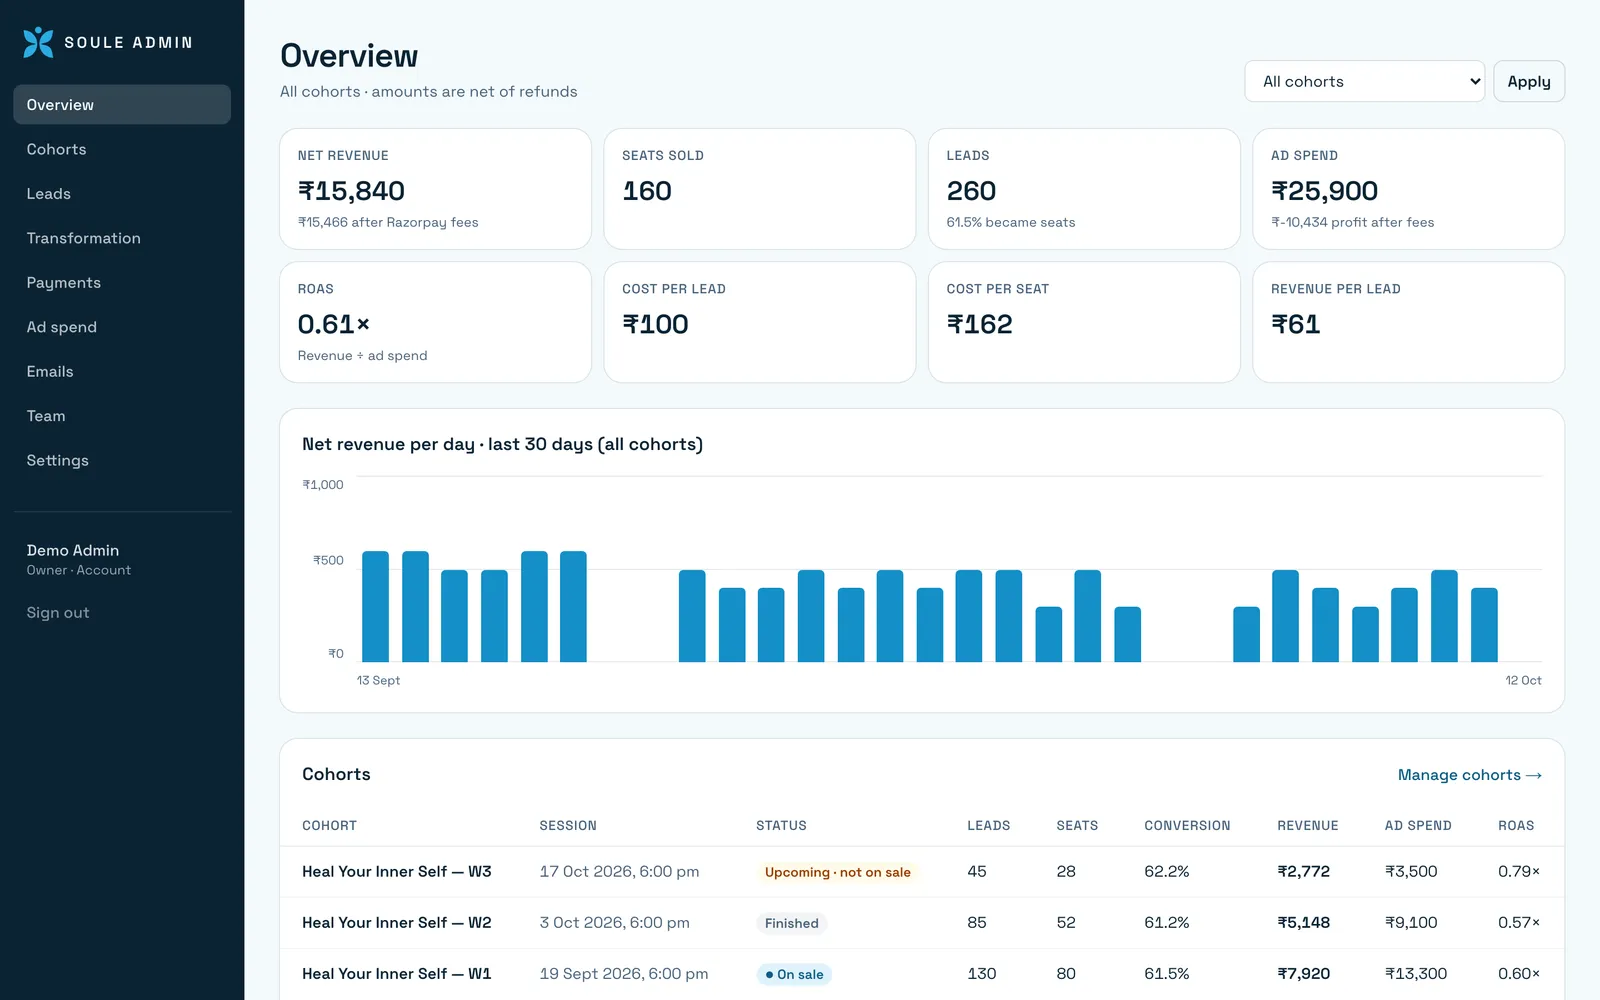The height and width of the screenshot is (1000, 1600).
Task: Go to Emails section
Action: (122, 371)
